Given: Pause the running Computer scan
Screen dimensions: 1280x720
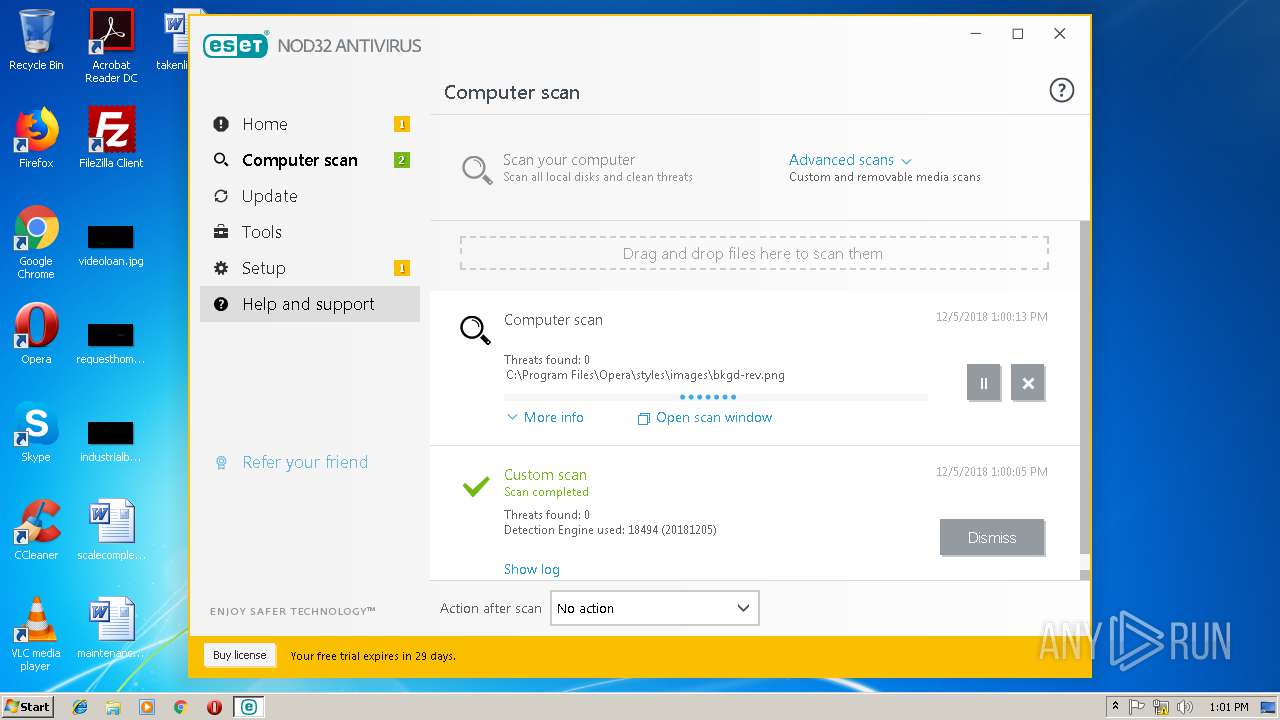Looking at the screenshot, I should point(983,383).
